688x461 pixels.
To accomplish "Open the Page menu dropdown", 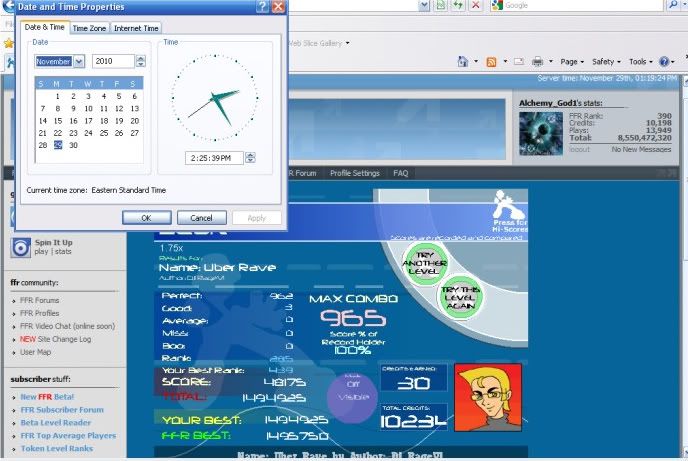I will (572, 62).
